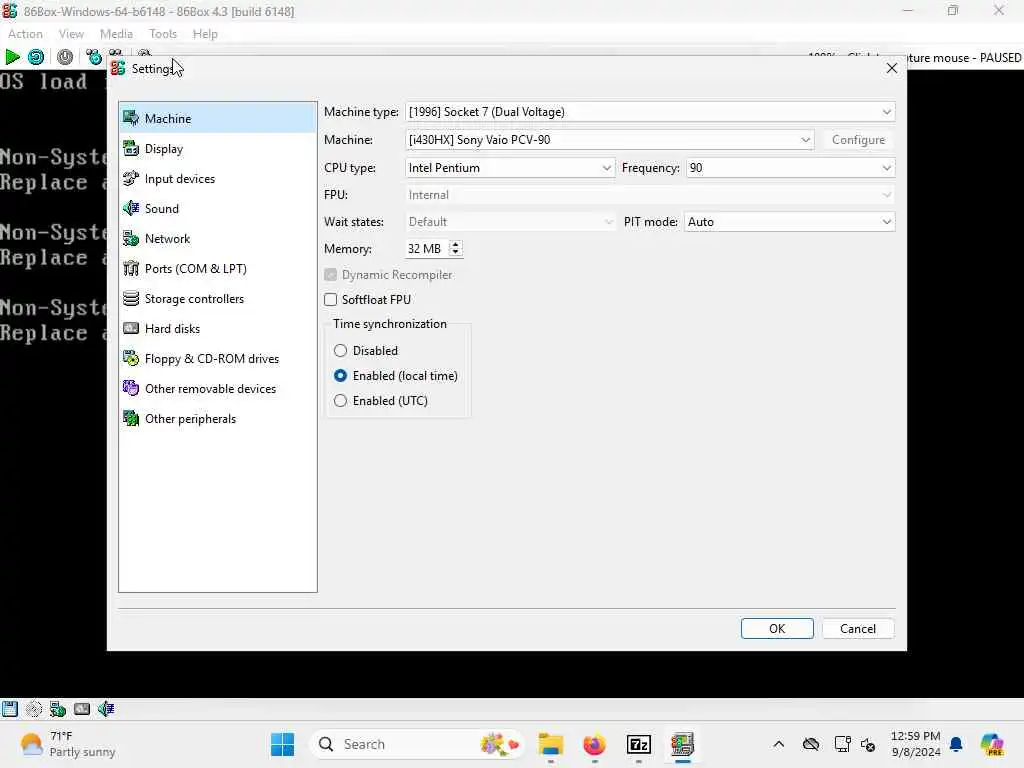Image resolution: width=1024 pixels, height=768 pixels.
Task: Open the Media menu
Action: pyautogui.click(x=116, y=34)
